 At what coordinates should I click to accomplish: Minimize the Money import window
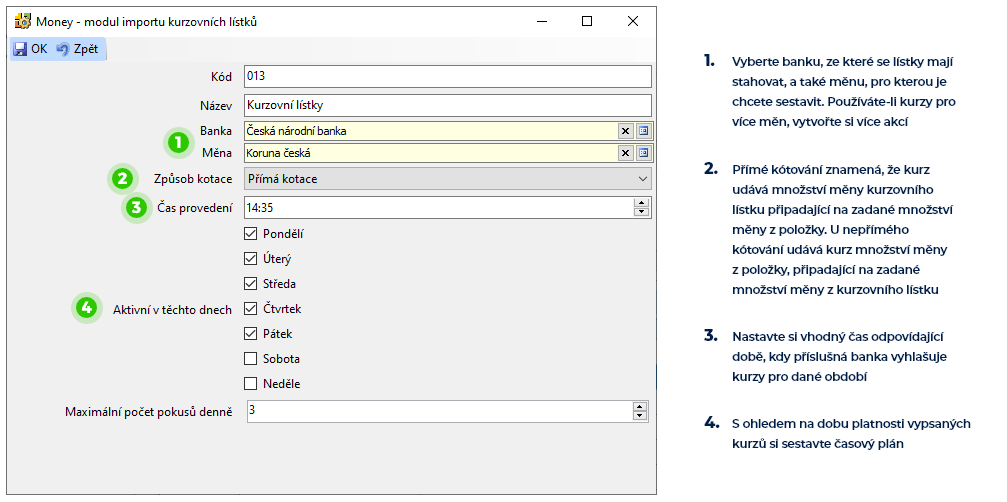point(541,22)
